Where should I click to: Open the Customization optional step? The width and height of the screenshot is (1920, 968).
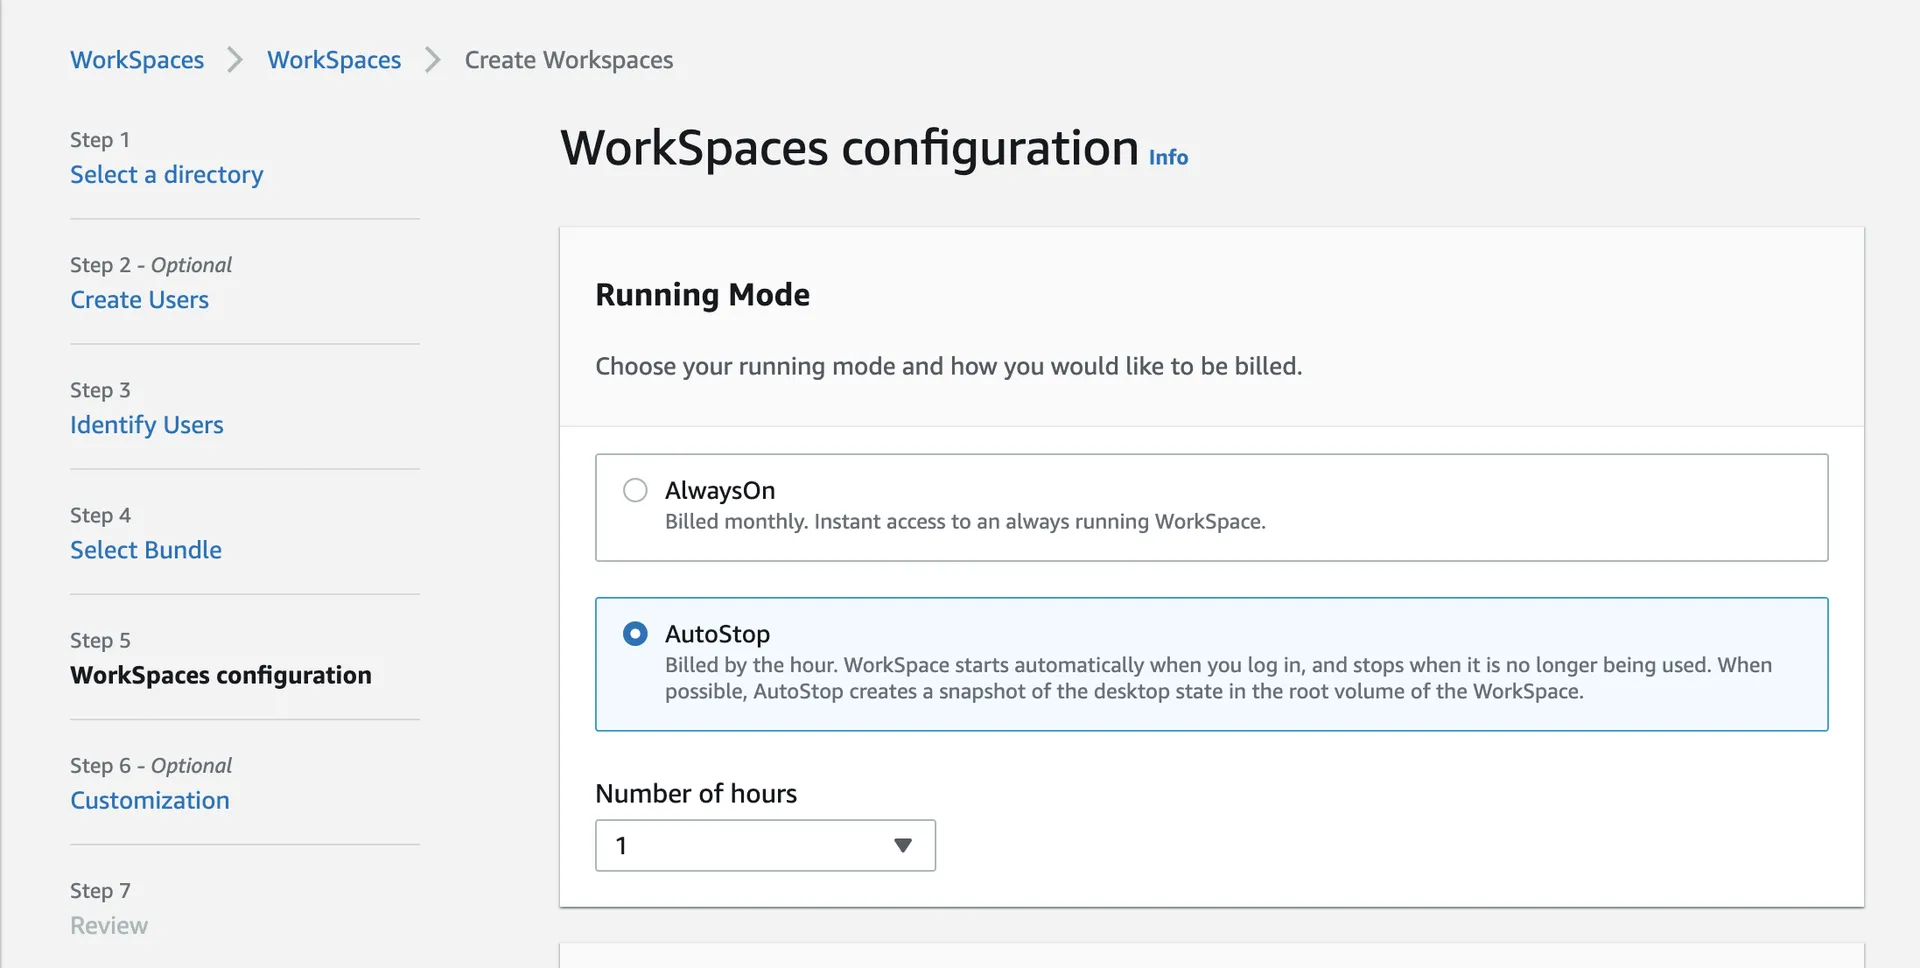(x=150, y=800)
